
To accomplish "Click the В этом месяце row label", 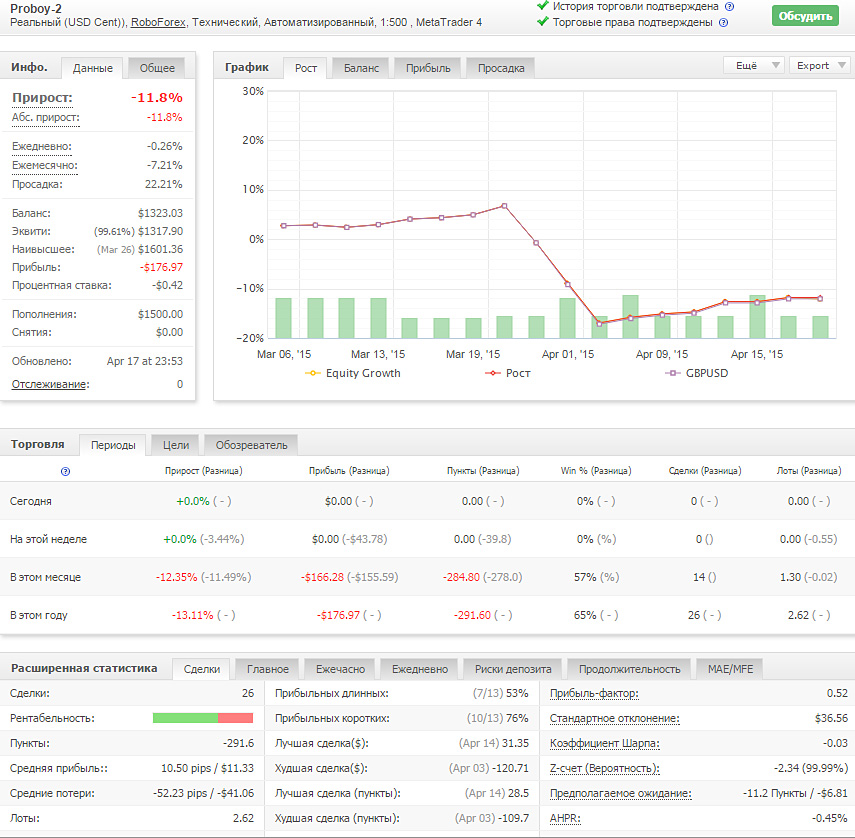I will click(45, 577).
